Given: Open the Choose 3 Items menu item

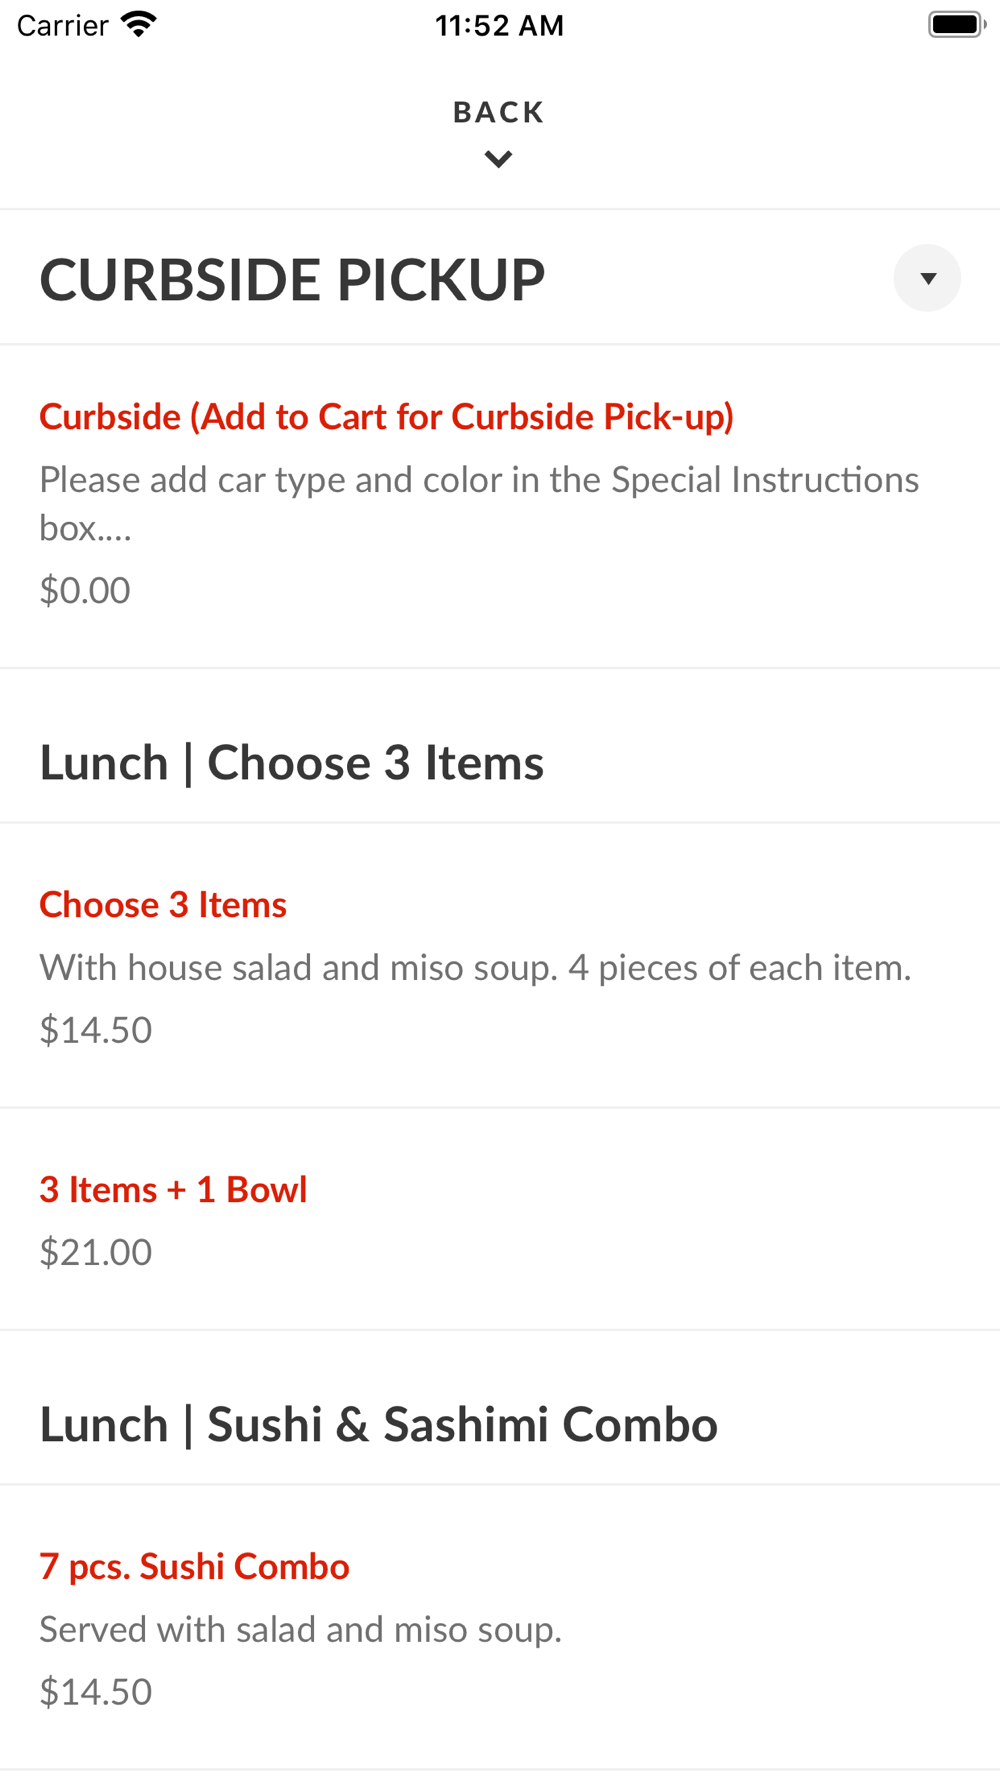Looking at the screenshot, I should pos(163,905).
